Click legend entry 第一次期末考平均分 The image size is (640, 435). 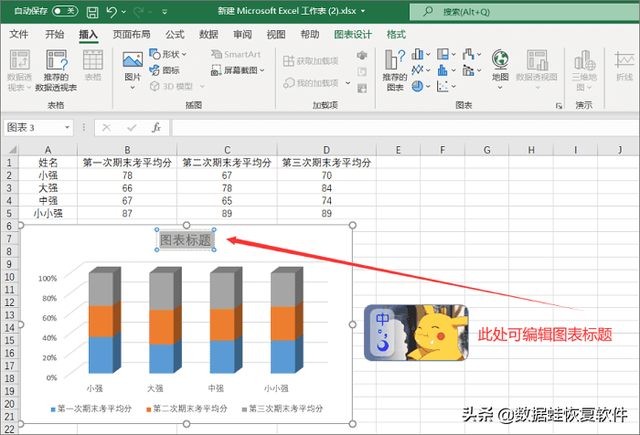pos(91,408)
